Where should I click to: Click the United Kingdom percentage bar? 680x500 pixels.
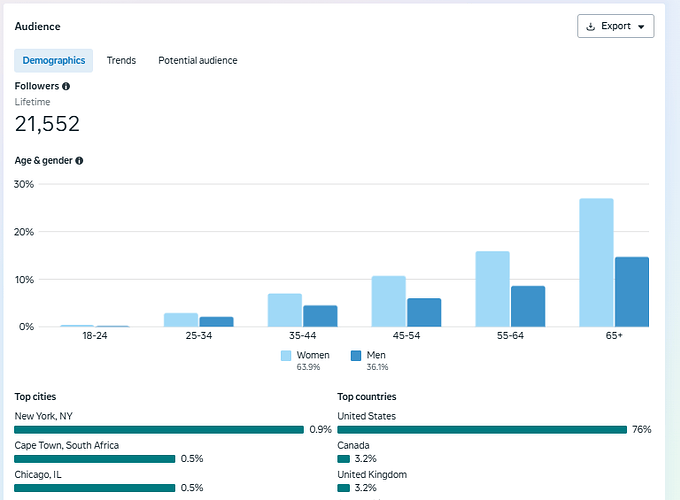[343, 488]
